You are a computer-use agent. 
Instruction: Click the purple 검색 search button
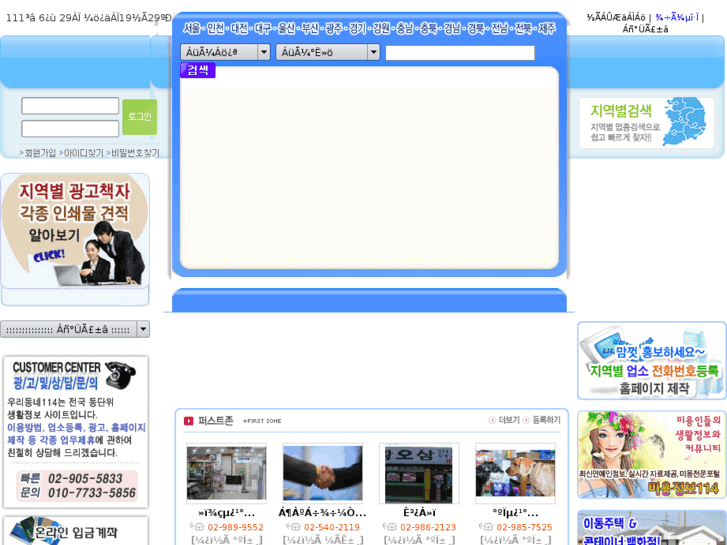pyautogui.click(x=198, y=70)
